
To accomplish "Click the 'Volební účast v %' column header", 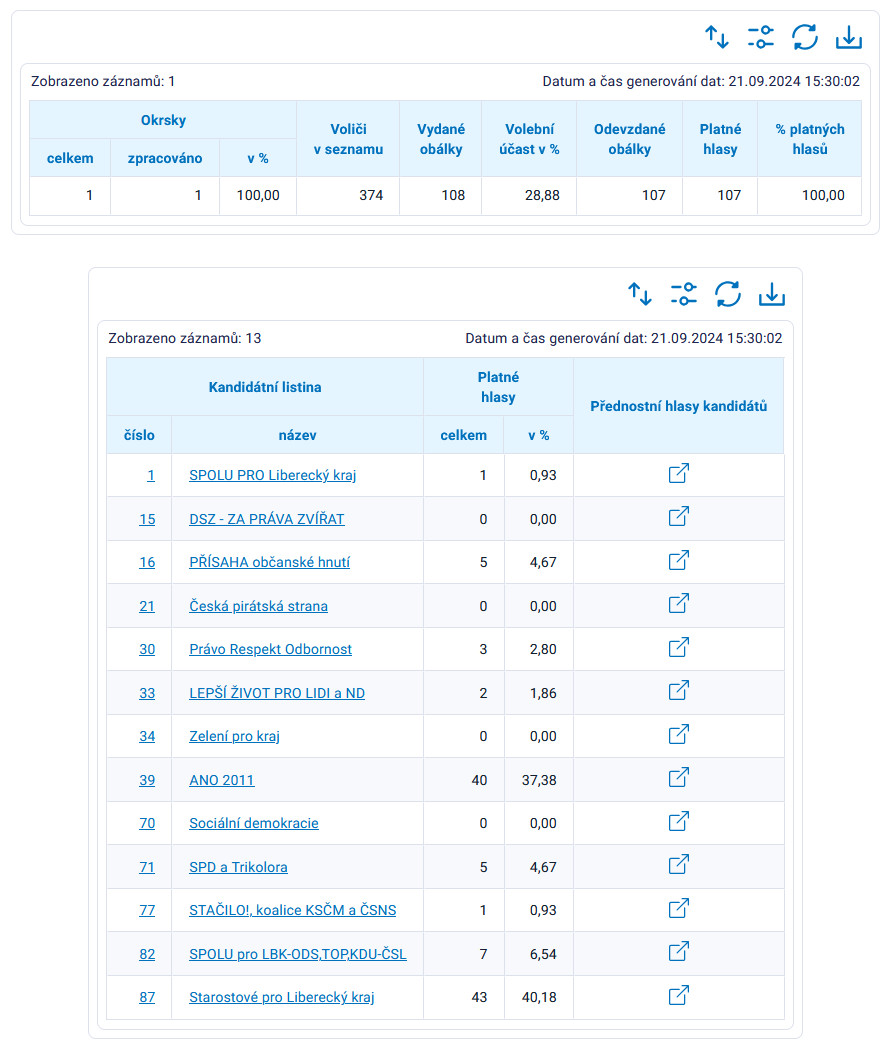I will click(529, 139).
